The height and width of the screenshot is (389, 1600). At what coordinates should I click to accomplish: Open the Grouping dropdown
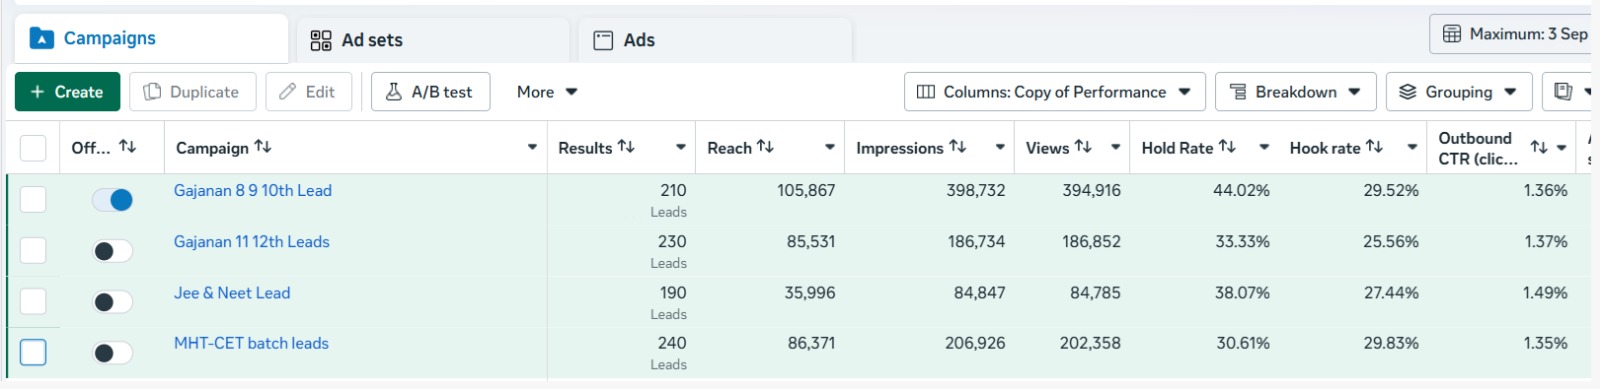click(x=1458, y=92)
